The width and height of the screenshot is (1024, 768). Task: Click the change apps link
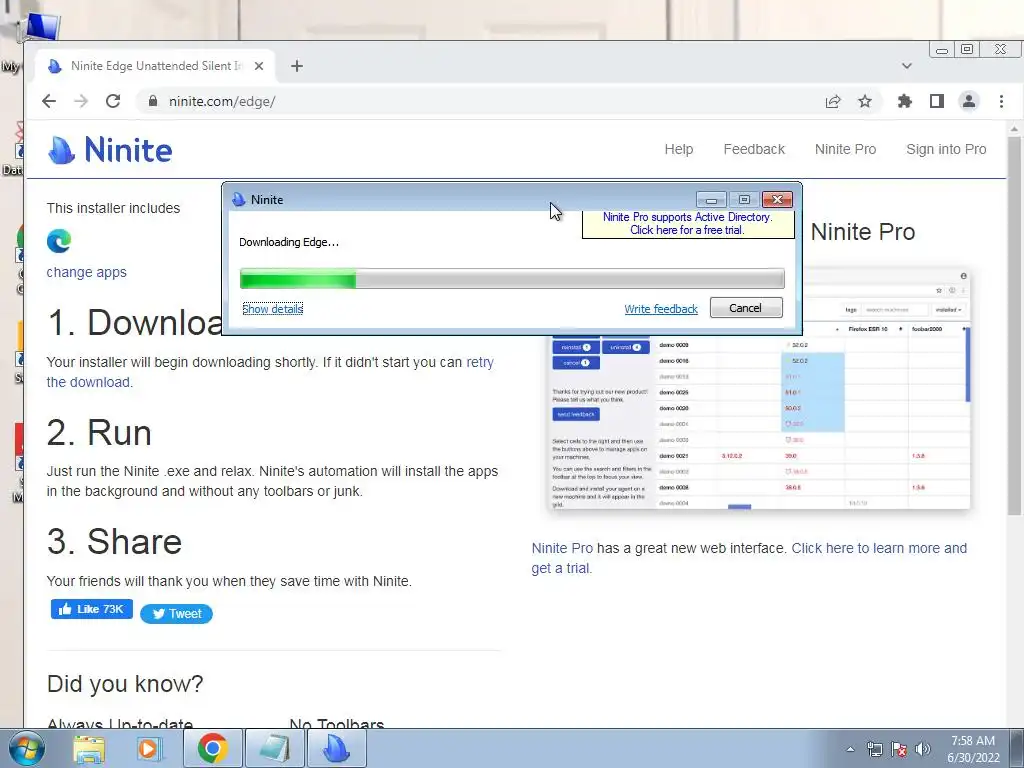pyautogui.click(x=86, y=272)
